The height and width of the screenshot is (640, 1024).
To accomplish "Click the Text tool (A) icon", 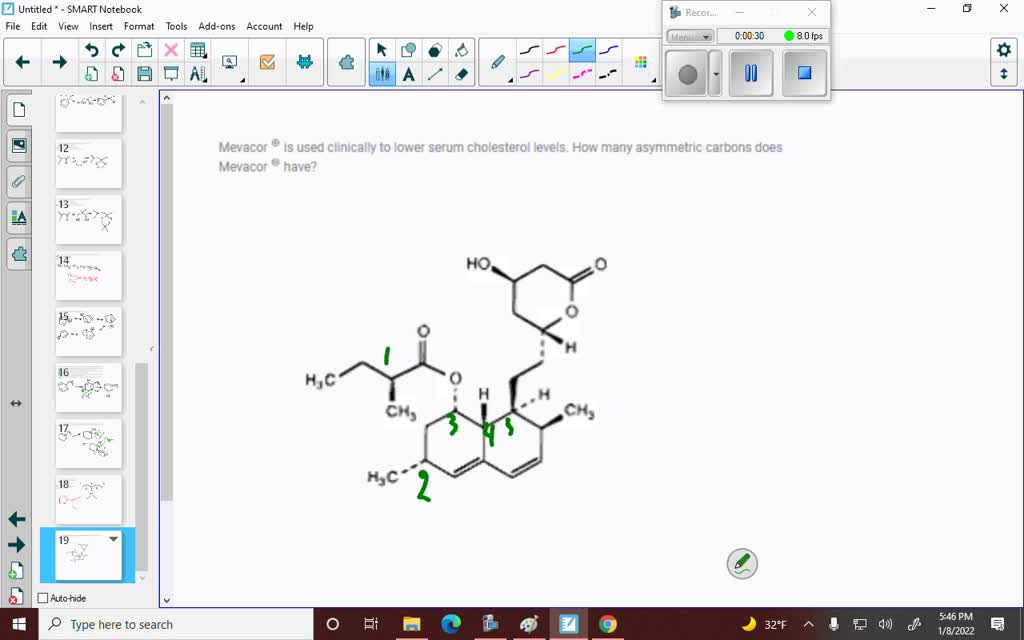I will point(409,73).
